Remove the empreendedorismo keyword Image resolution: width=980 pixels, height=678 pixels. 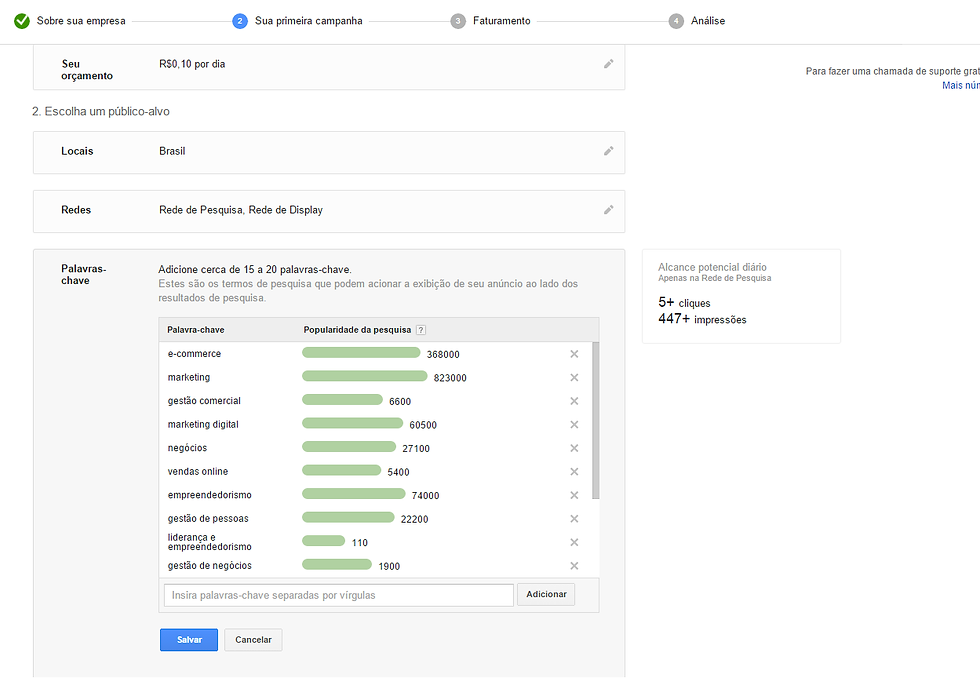574,495
